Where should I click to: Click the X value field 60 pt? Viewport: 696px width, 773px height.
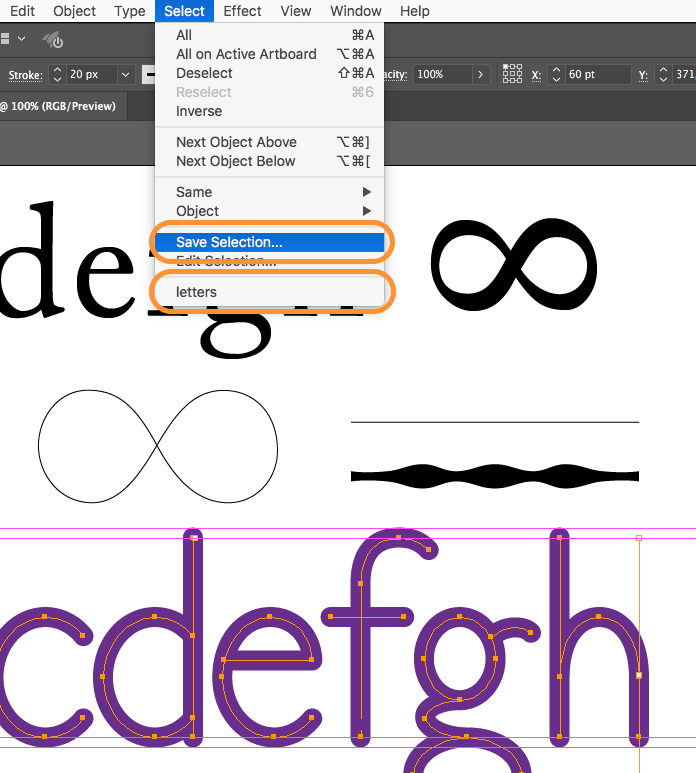coord(597,74)
